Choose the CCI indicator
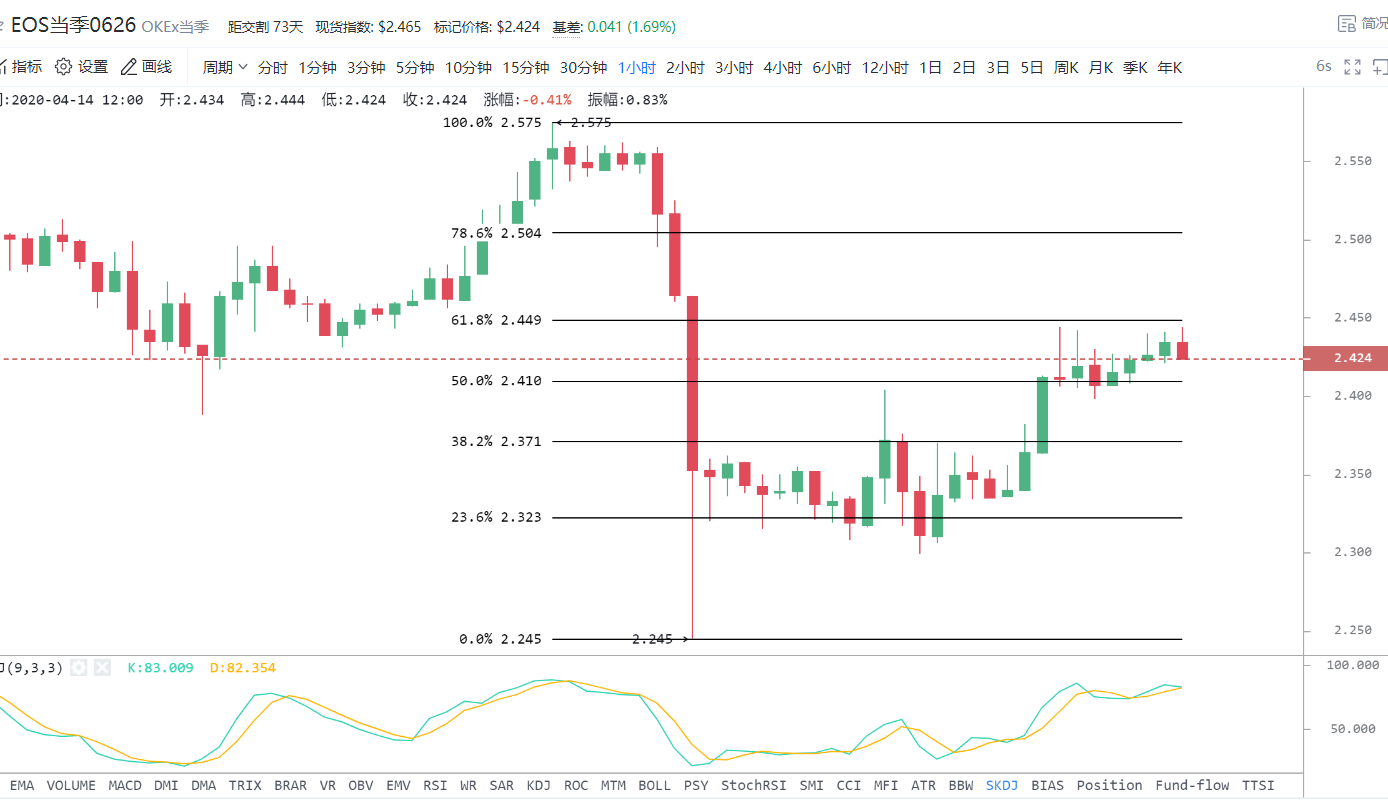 tap(849, 785)
